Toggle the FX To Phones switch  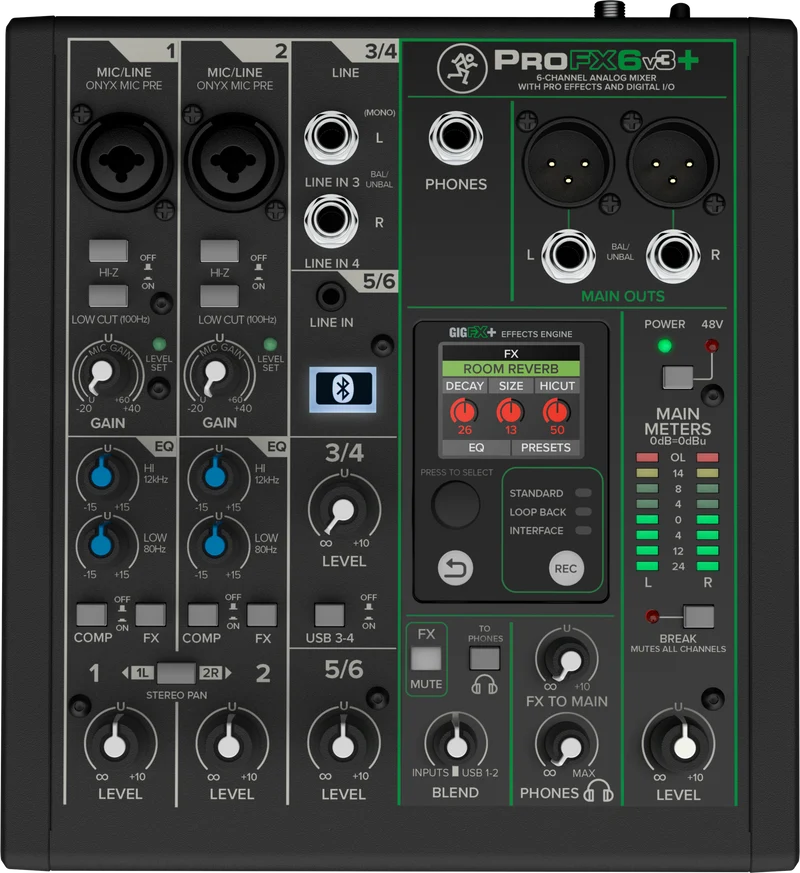[484, 659]
